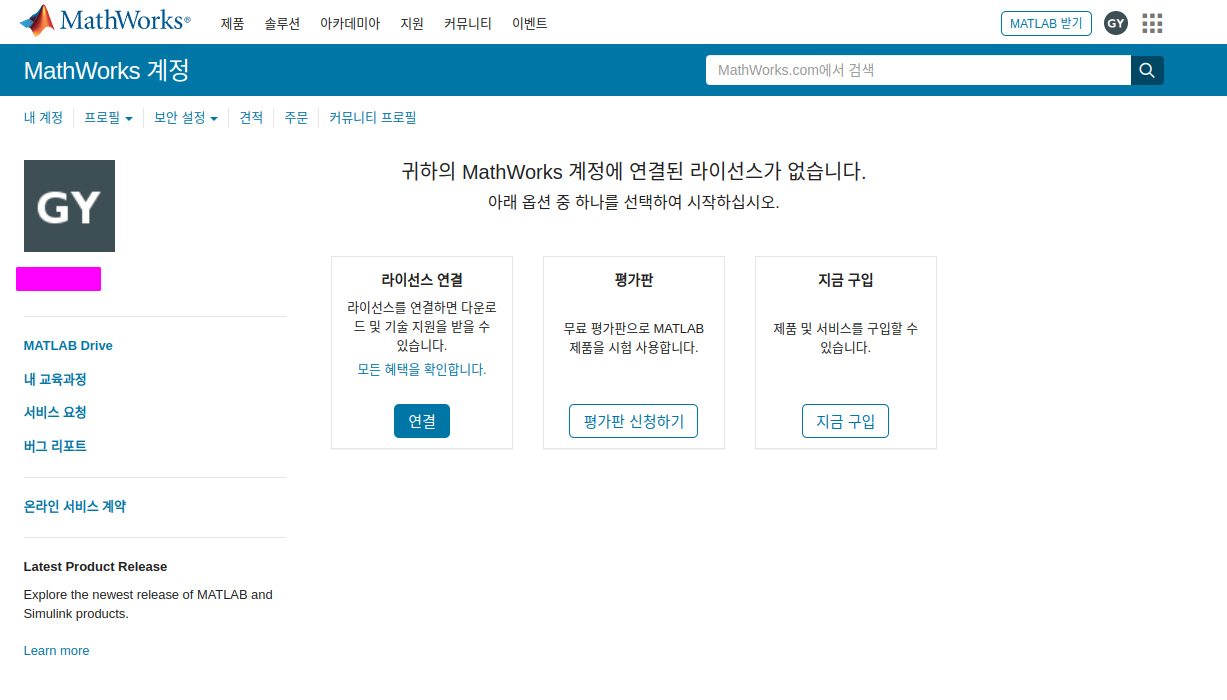Click the Latest Product Release heading
Screen dimensions: 1227x700
coord(95,567)
